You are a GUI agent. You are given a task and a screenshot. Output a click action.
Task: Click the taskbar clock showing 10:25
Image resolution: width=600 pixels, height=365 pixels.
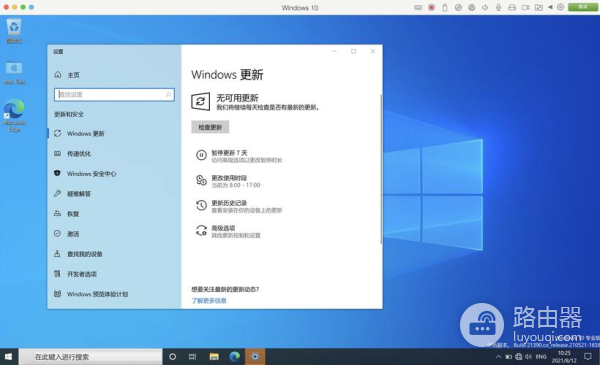[564, 357]
